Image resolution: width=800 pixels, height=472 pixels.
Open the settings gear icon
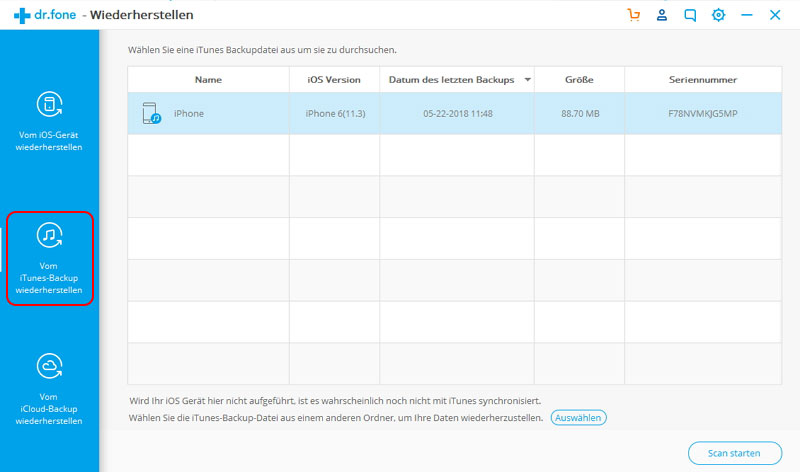(x=718, y=15)
